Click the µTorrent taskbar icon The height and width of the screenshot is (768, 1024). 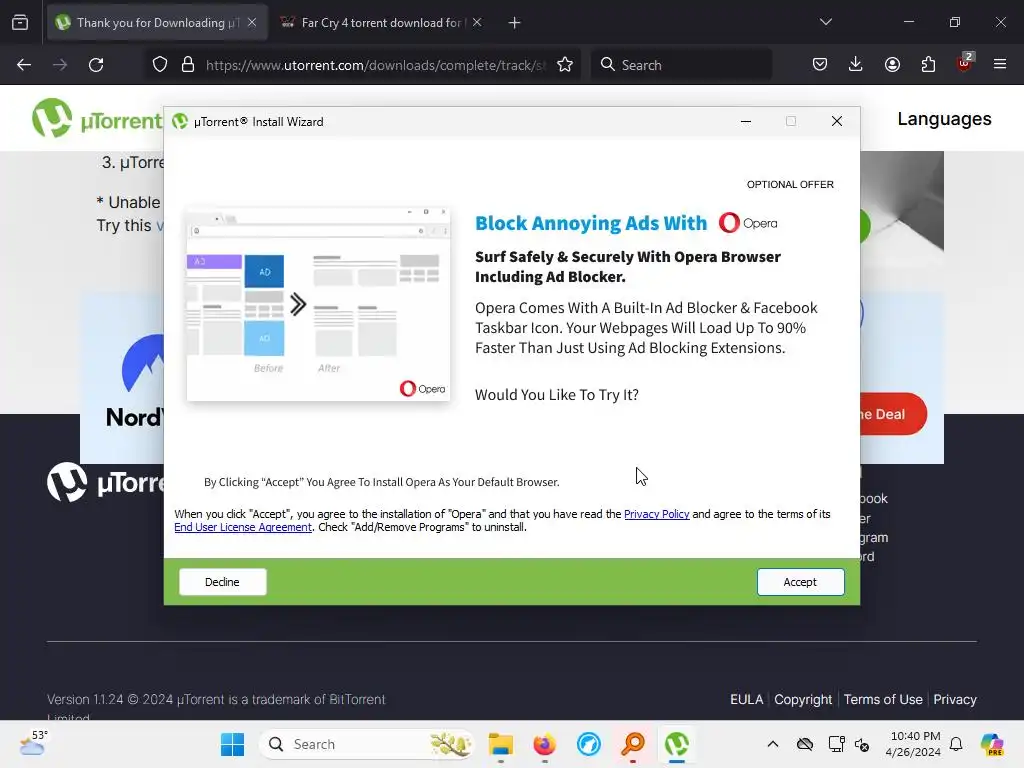click(x=677, y=744)
